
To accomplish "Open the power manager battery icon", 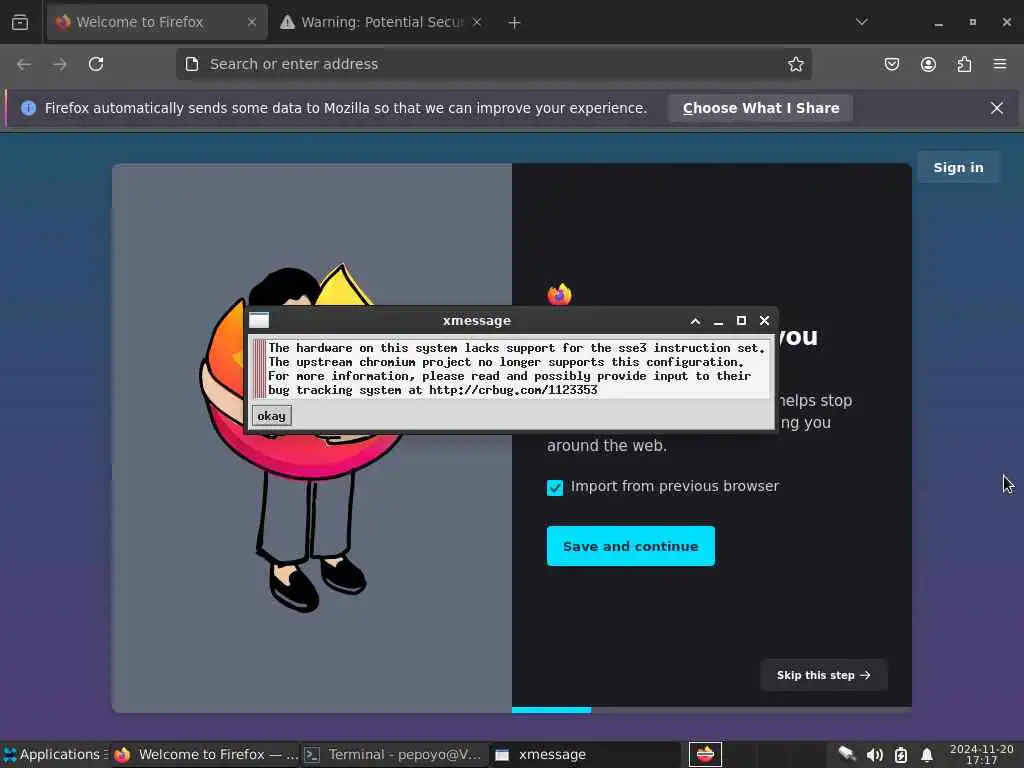I will [x=901, y=755].
